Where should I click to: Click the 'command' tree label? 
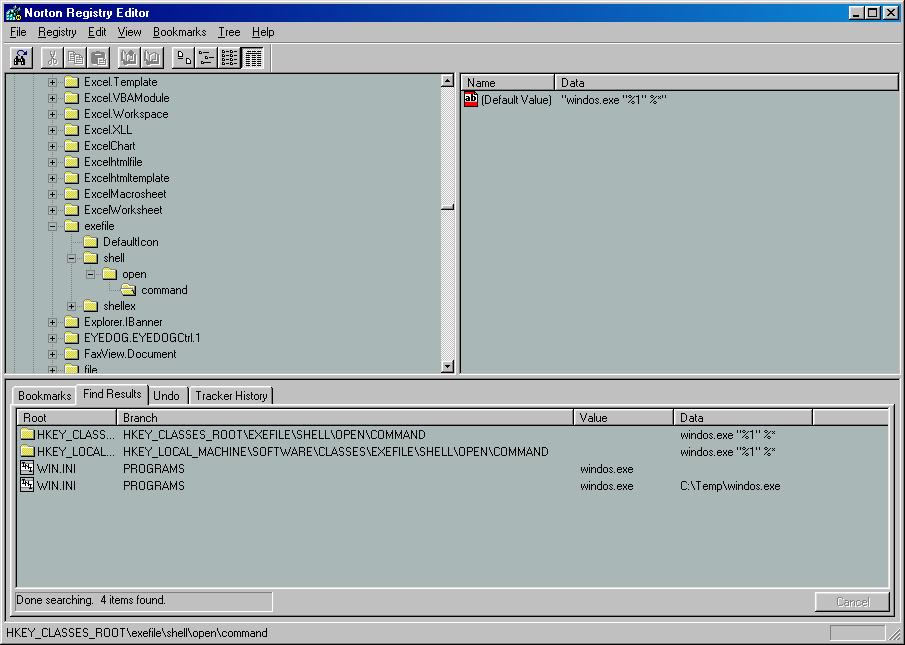pos(164,290)
